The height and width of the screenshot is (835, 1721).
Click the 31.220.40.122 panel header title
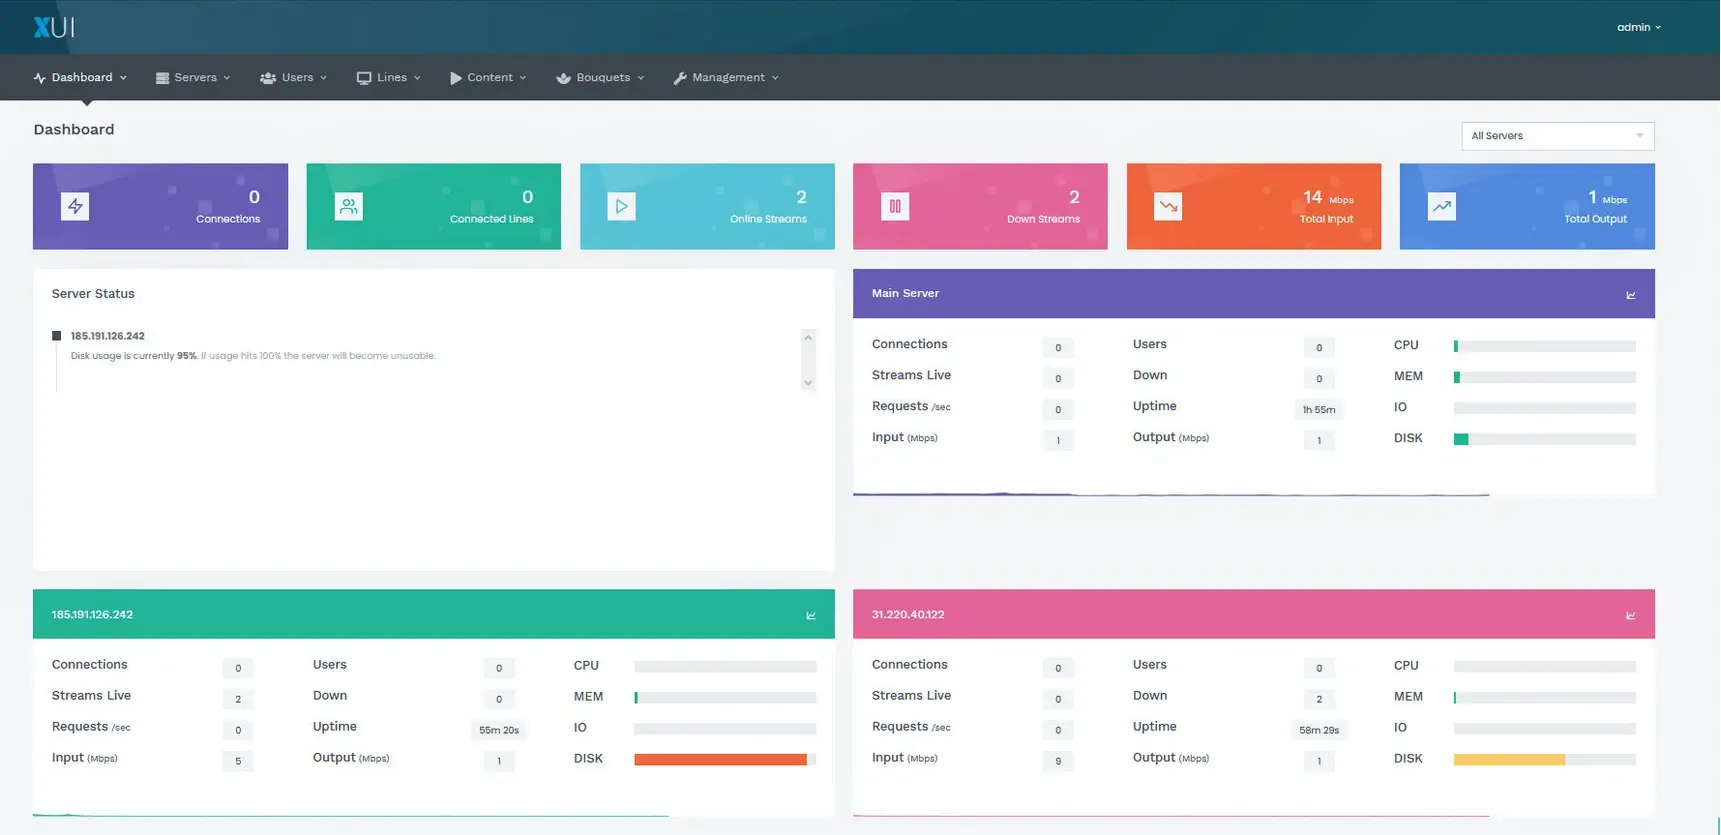[908, 615]
